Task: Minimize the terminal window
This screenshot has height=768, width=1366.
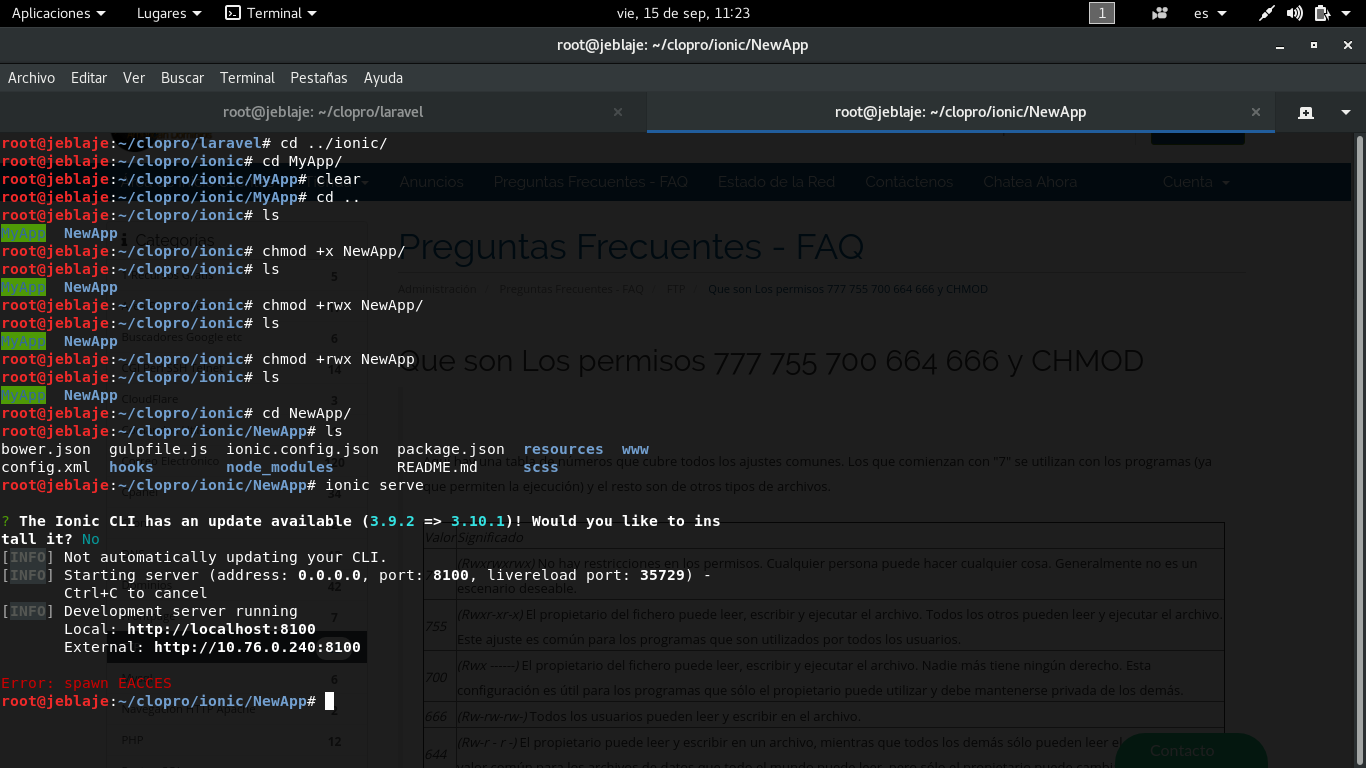Action: tap(1282, 45)
